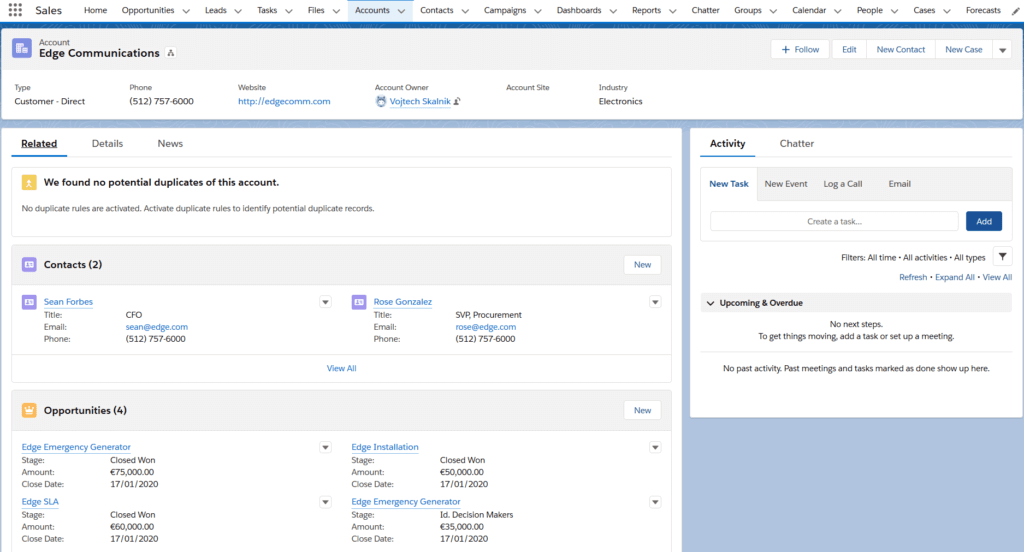
Task: Switch to the Details tab
Action: coord(107,144)
